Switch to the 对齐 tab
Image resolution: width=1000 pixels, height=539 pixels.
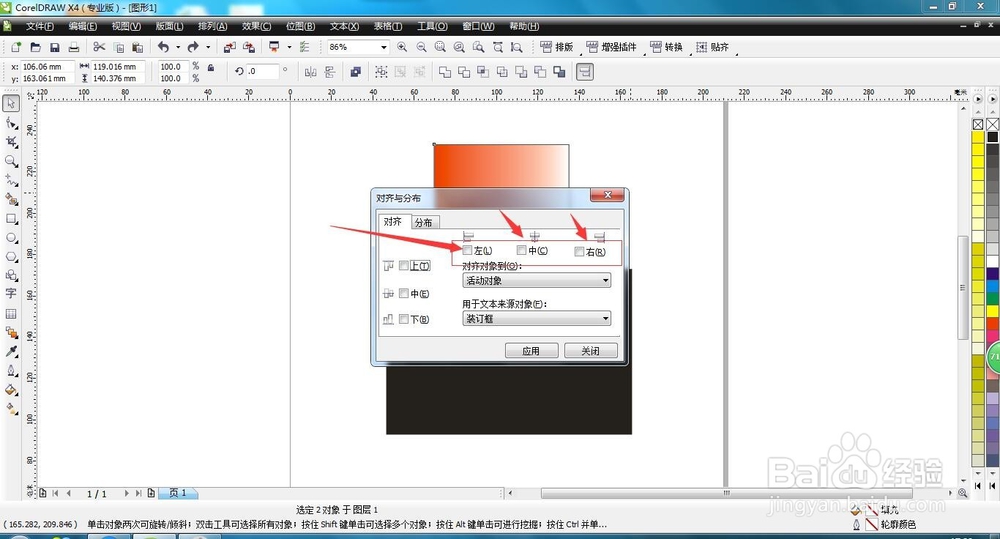pos(393,221)
